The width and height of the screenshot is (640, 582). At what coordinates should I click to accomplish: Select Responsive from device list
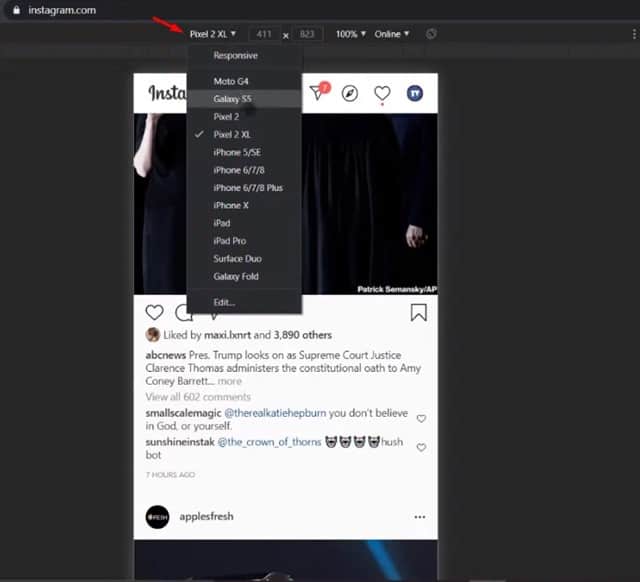(244, 56)
